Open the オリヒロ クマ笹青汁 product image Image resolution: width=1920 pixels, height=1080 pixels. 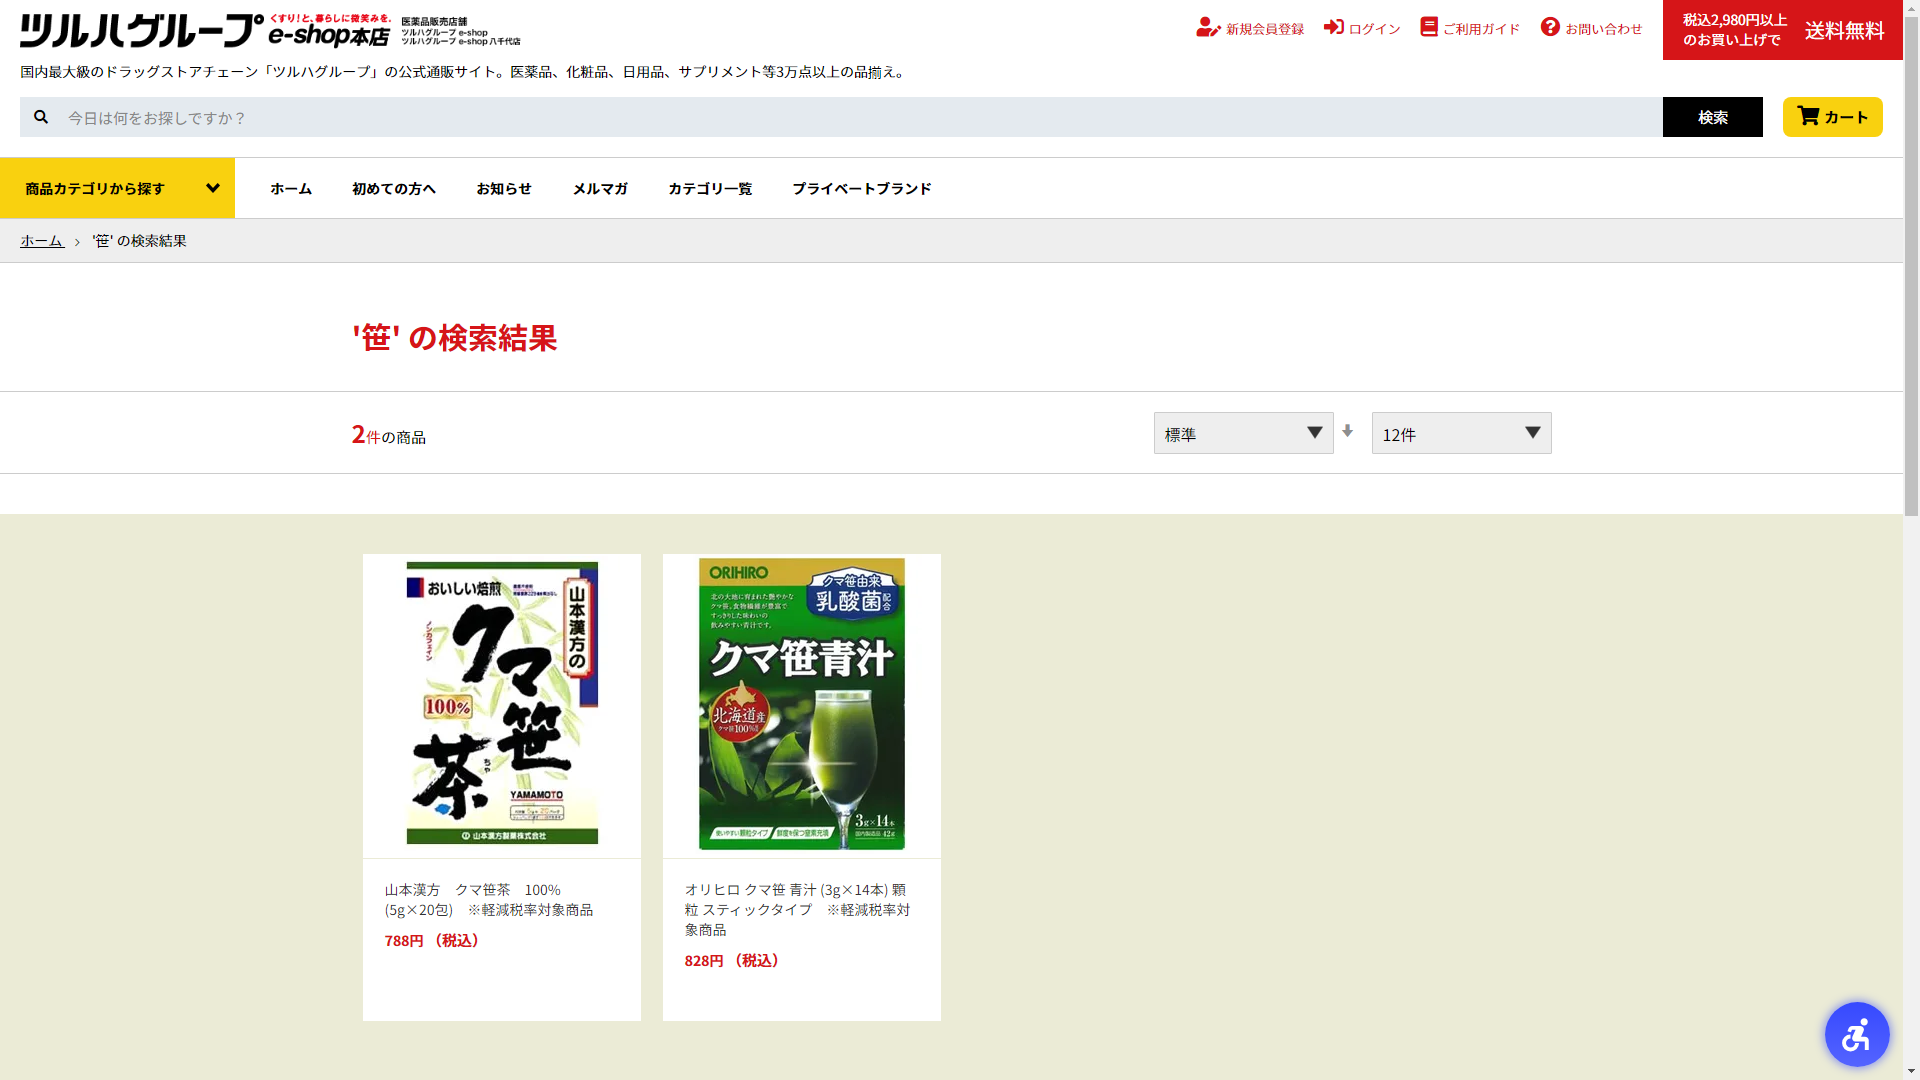[801, 703]
